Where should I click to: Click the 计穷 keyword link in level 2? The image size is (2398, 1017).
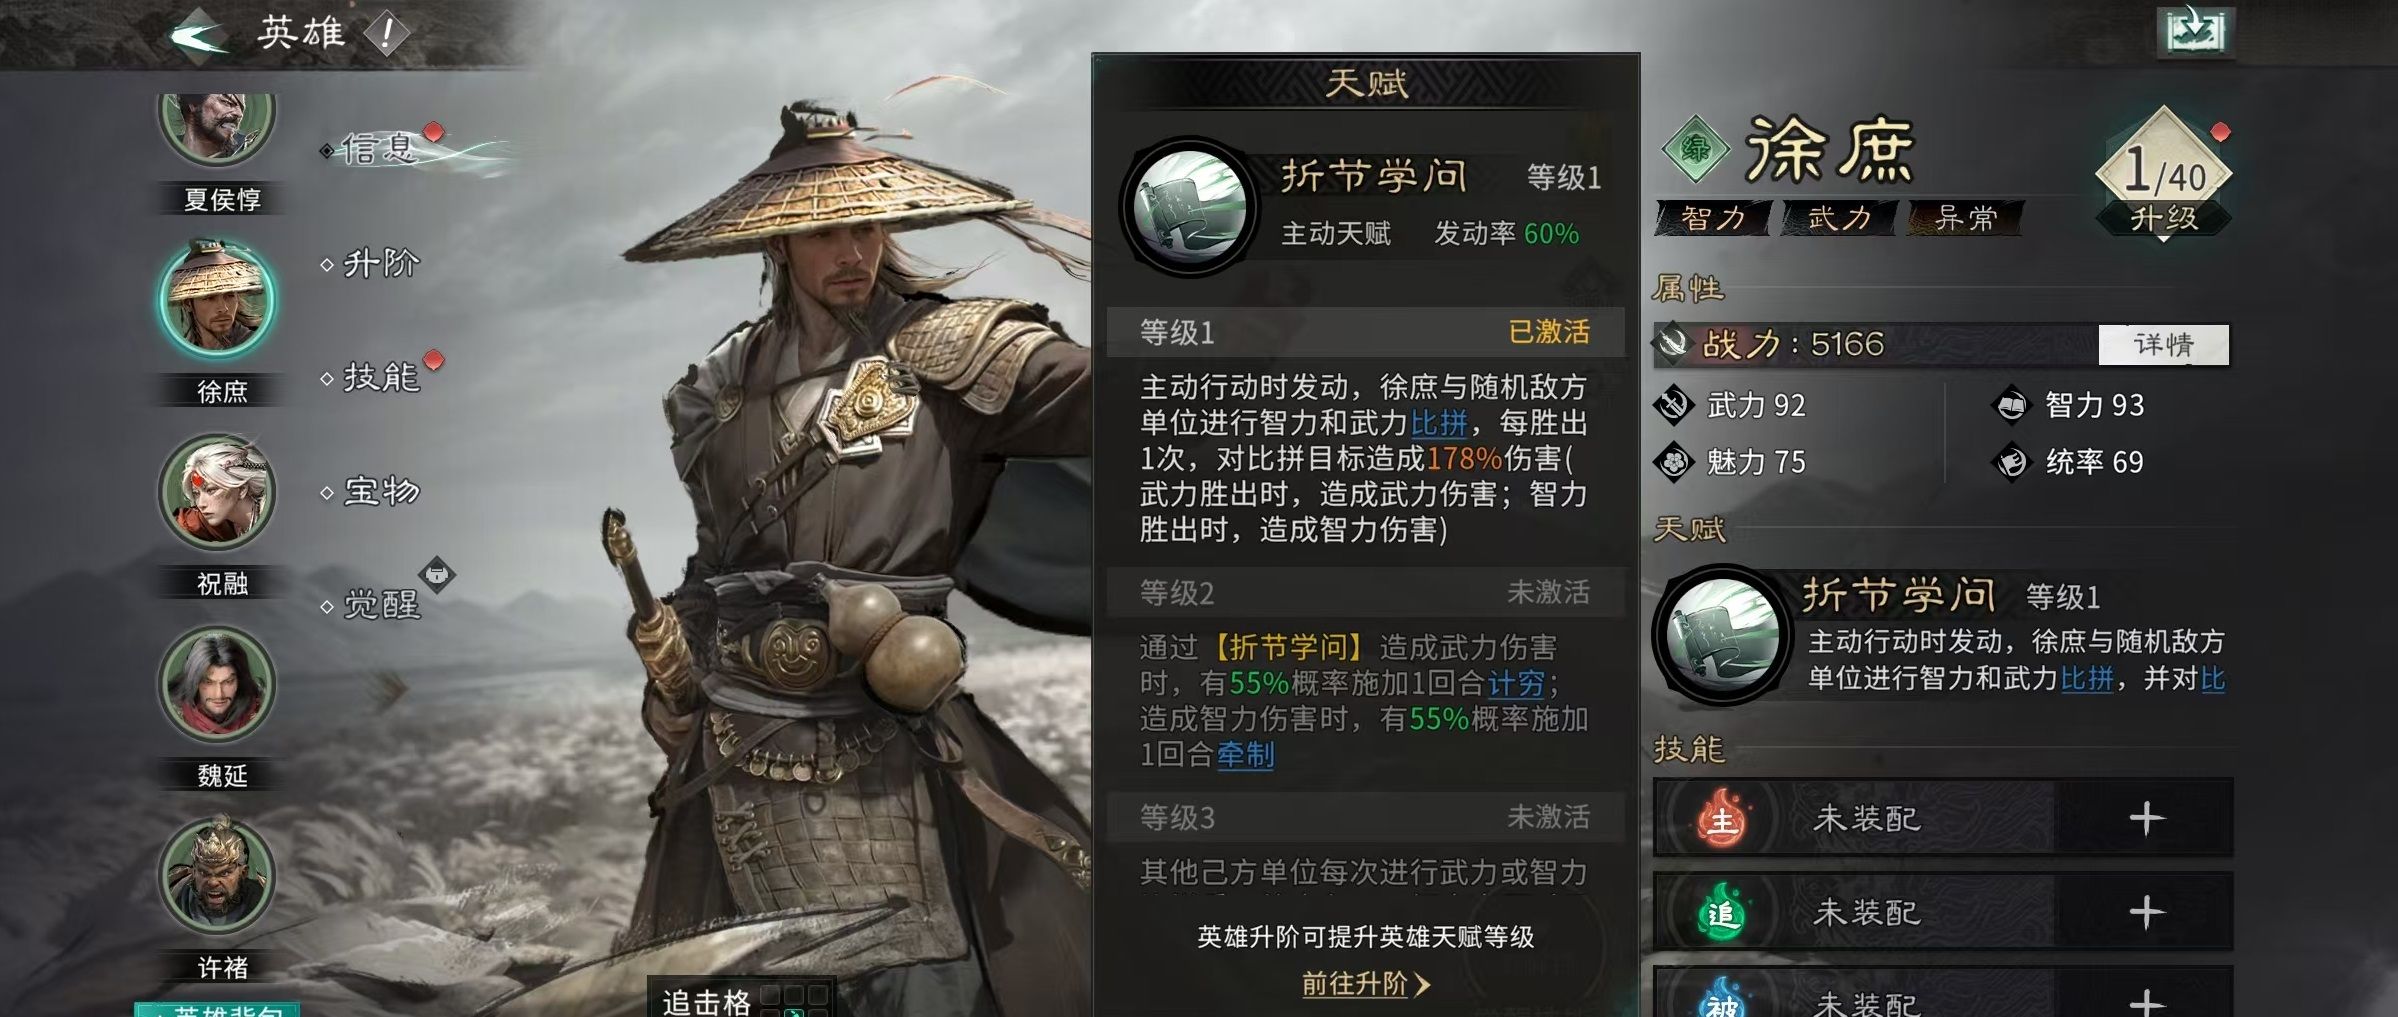[x=1517, y=683]
